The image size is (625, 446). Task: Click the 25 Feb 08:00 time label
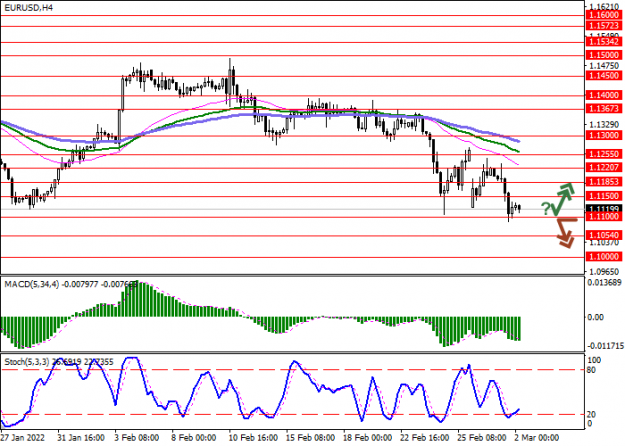coord(482,438)
